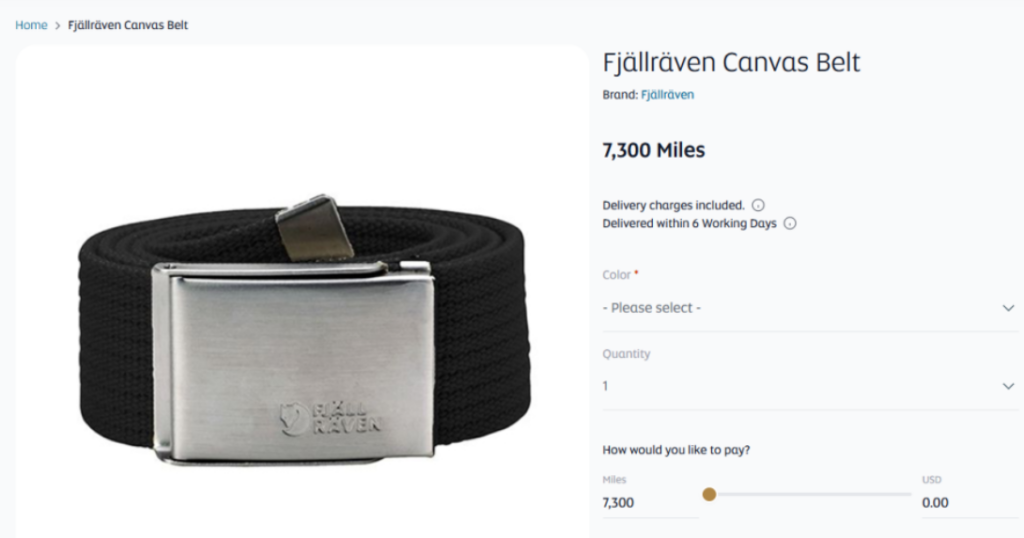
Task: Click the info icon beside Delivery charges included
Action: pos(758,205)
